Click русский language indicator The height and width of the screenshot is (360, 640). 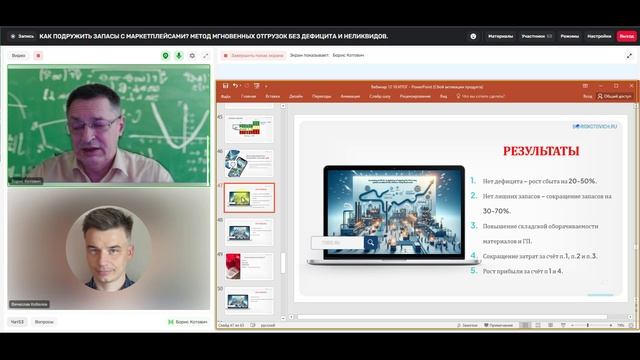(x=268, y=325)
